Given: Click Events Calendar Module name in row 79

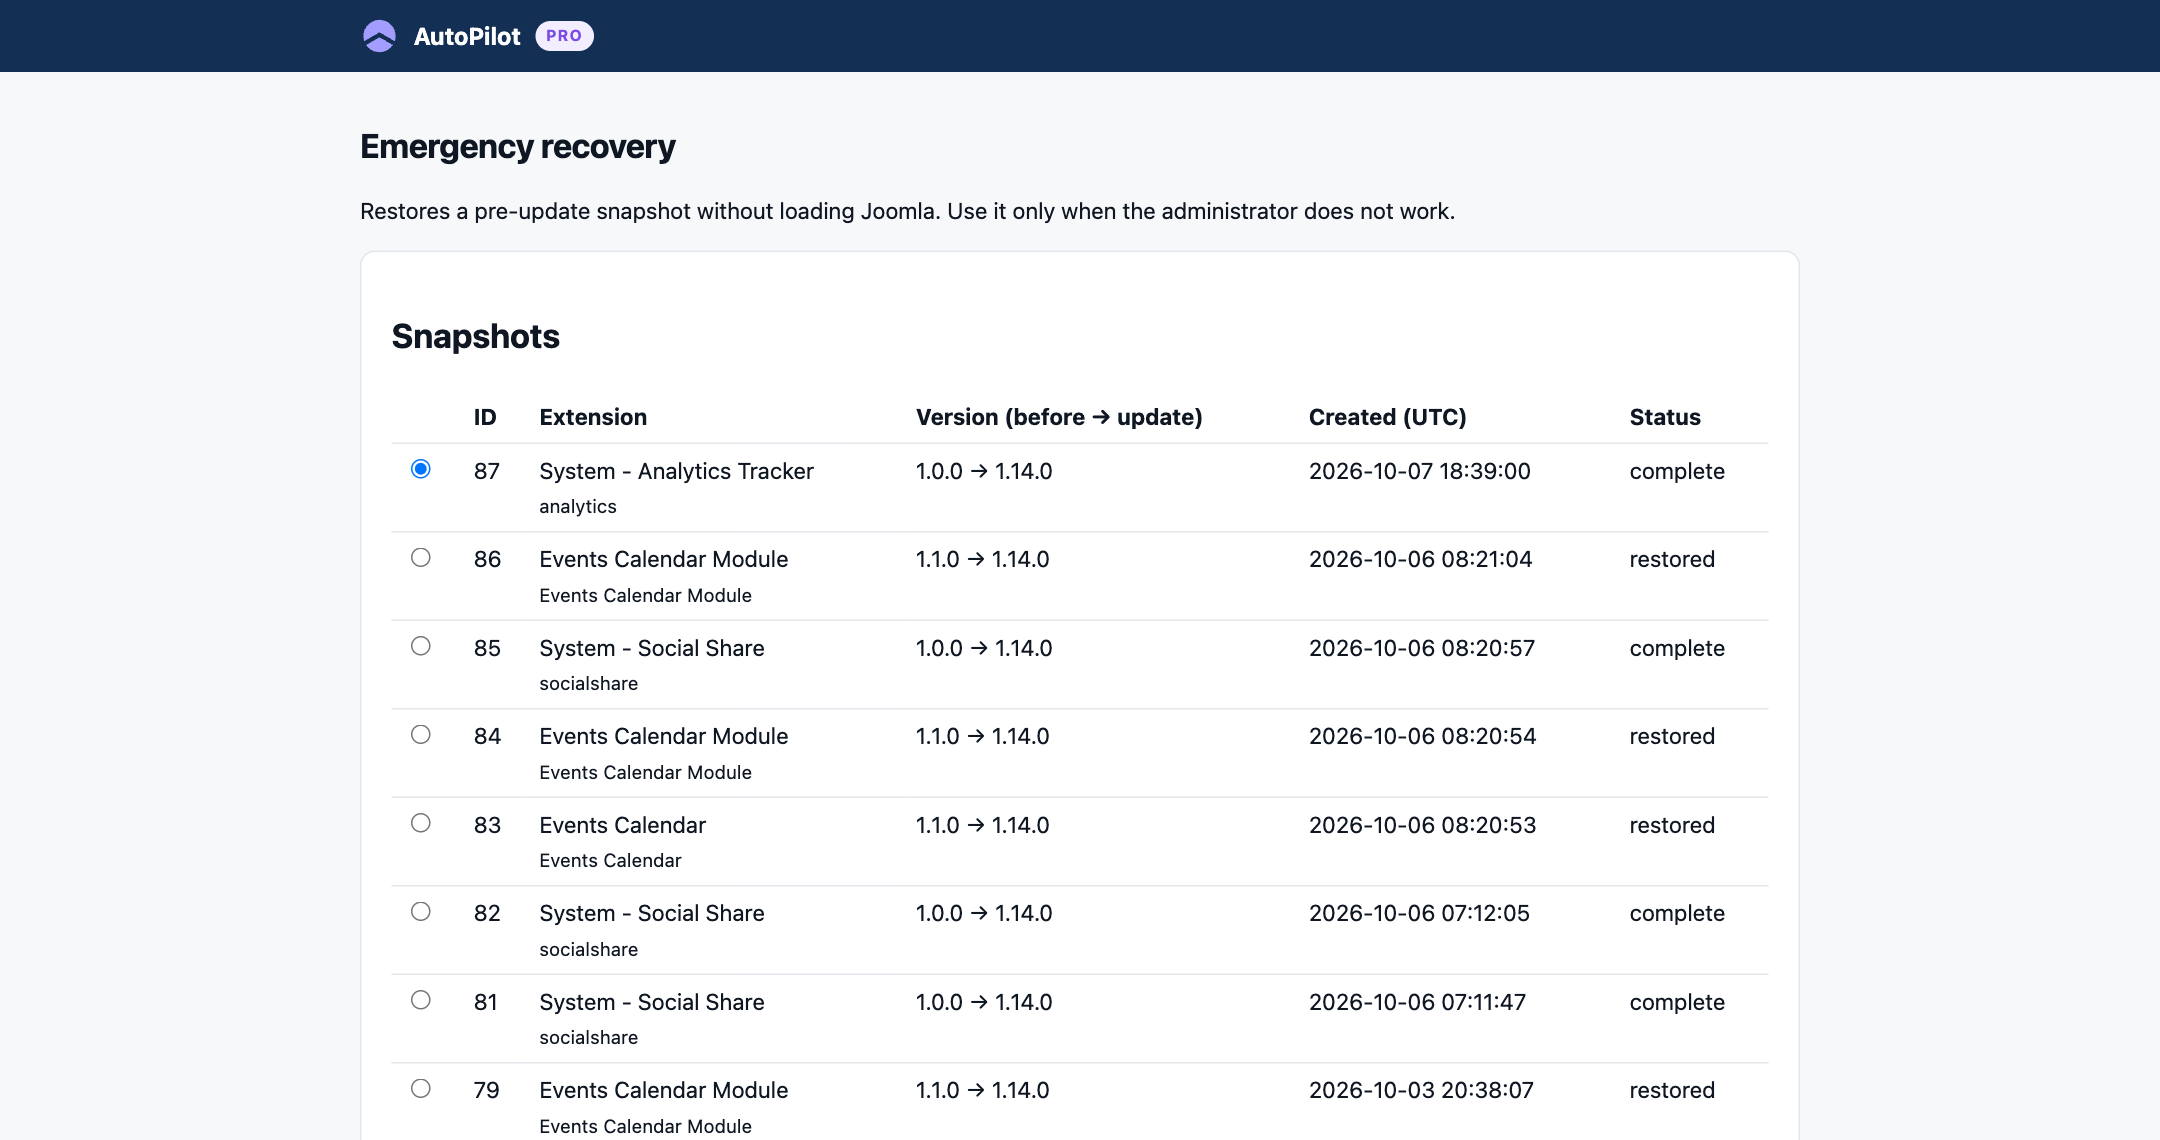Looking at the screenshot, I should coord(664,1090).
